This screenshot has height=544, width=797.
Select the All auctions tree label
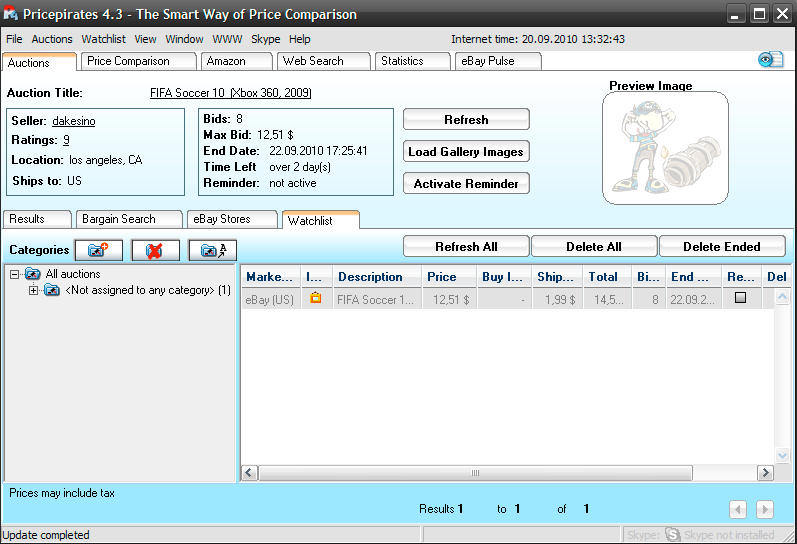tap(73, 274)
